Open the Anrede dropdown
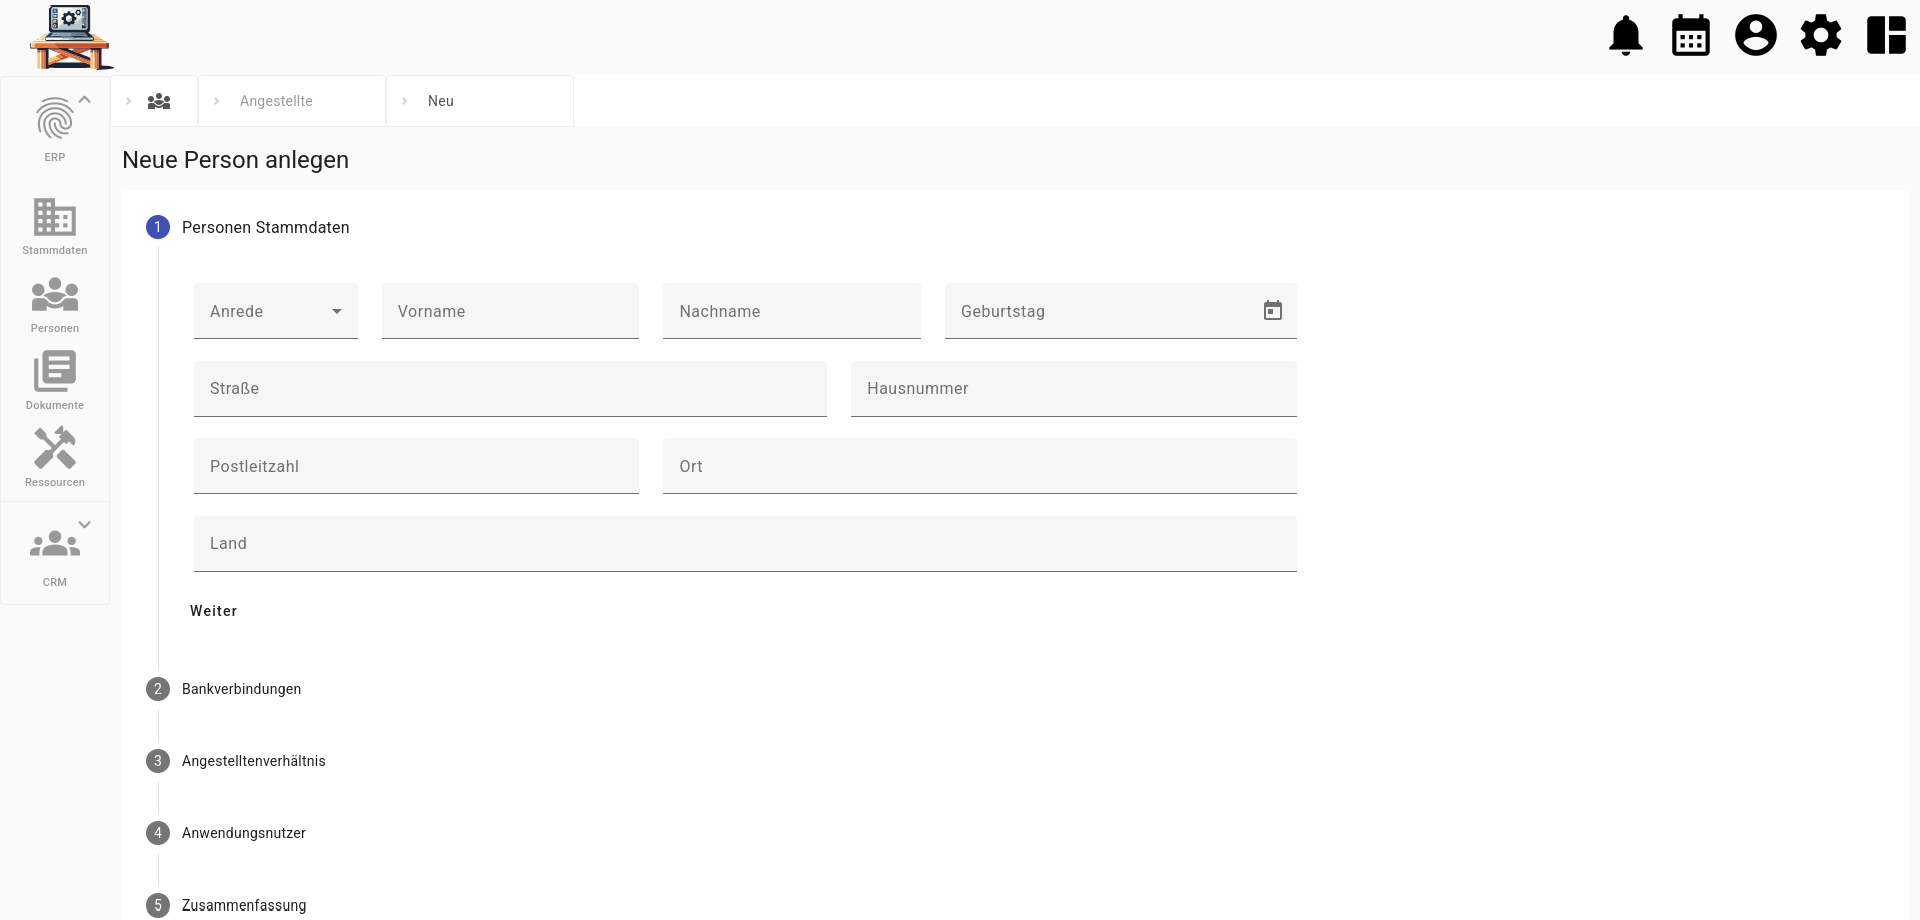Viewport: 1920px width, 920px height. click(276, 311)
